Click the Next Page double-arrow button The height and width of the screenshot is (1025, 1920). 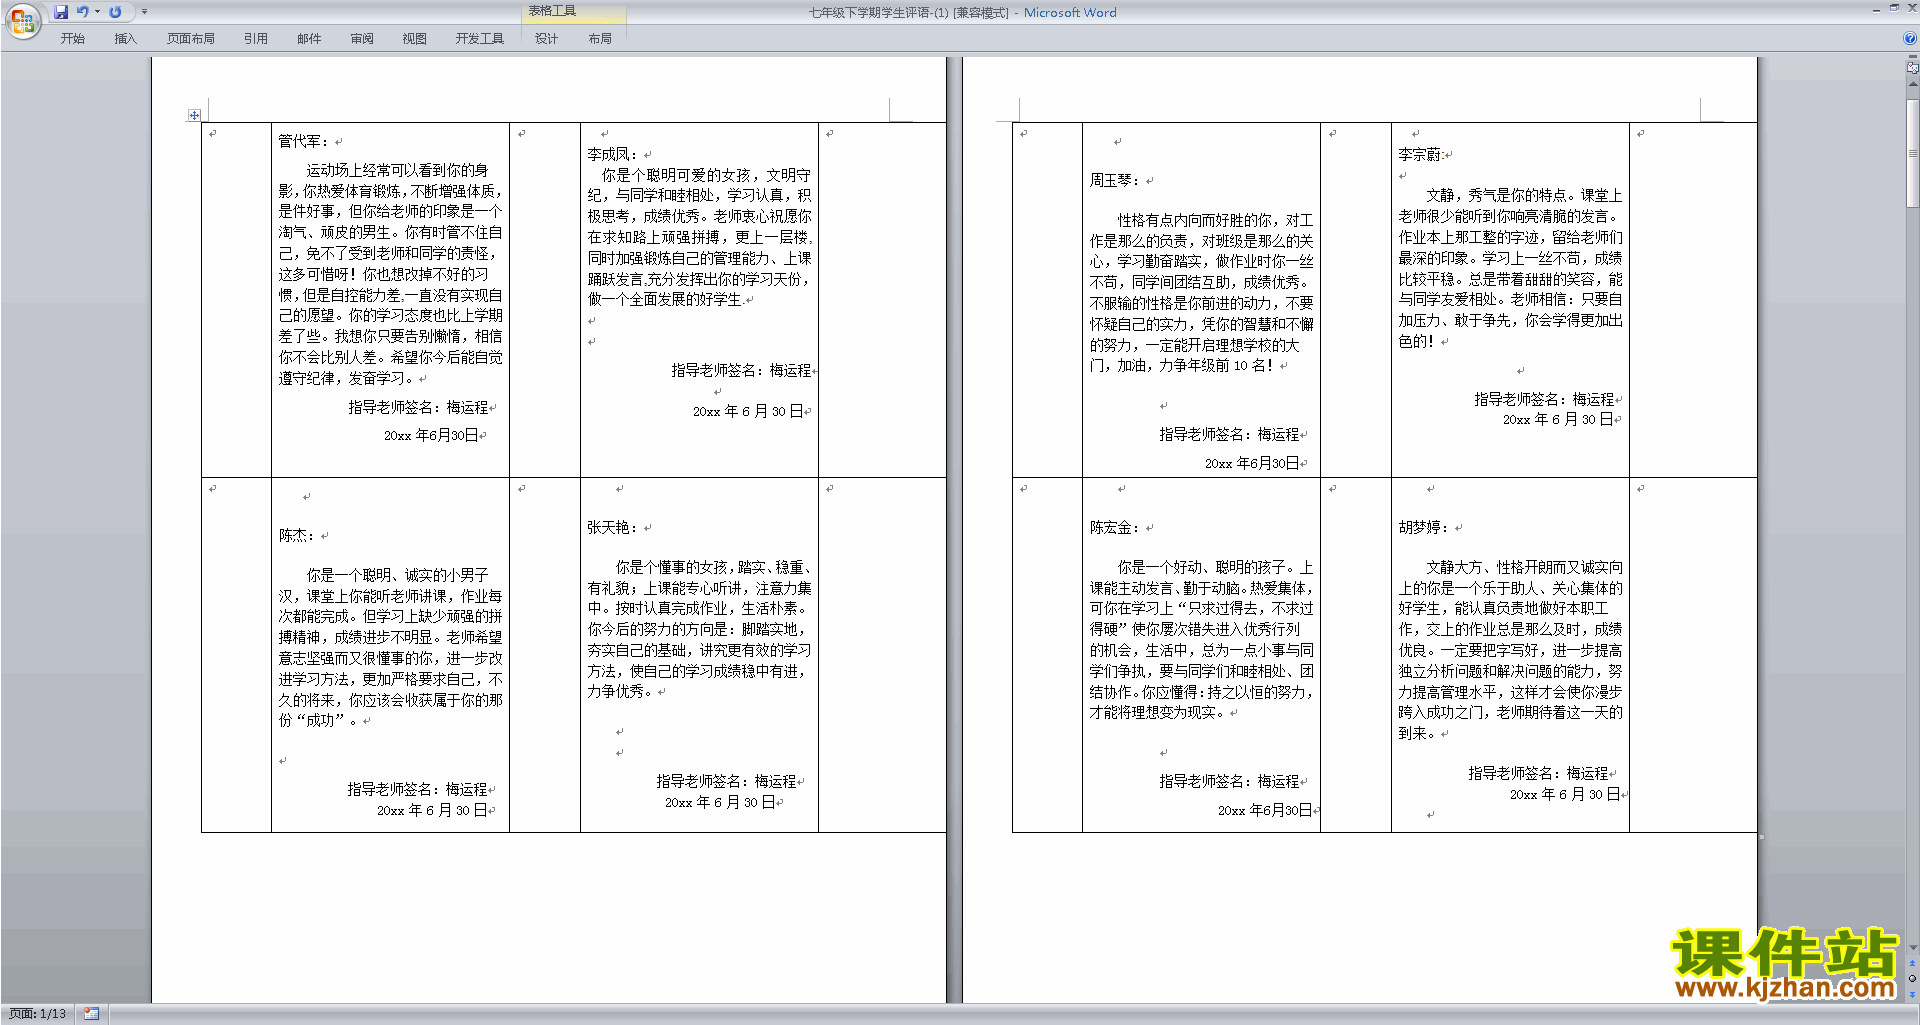(x=1913, y=994)
